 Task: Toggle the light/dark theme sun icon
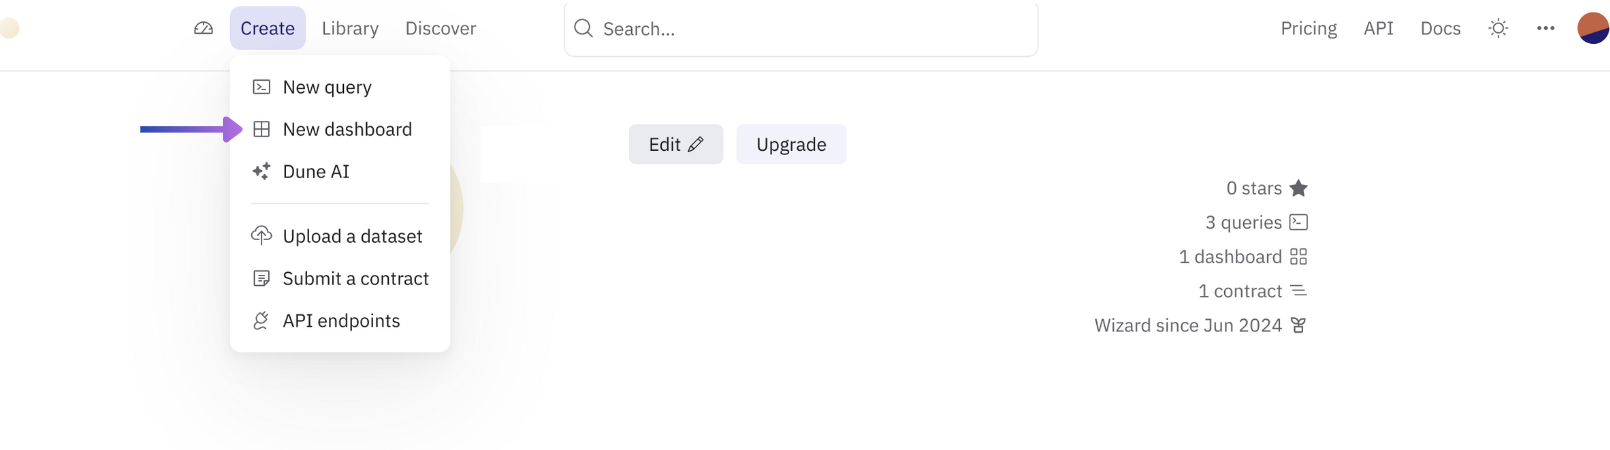click(x=1498, y=28)
